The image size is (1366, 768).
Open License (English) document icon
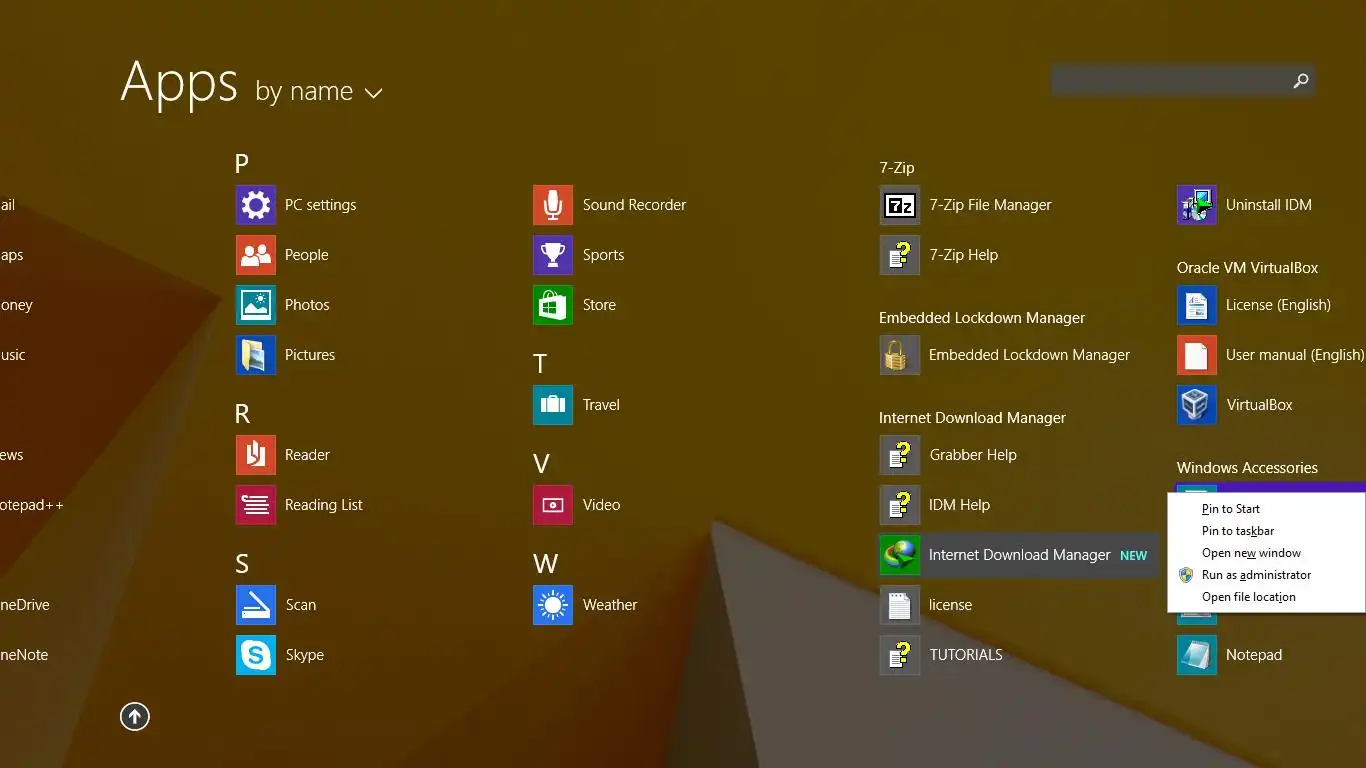pos(1197,305)
